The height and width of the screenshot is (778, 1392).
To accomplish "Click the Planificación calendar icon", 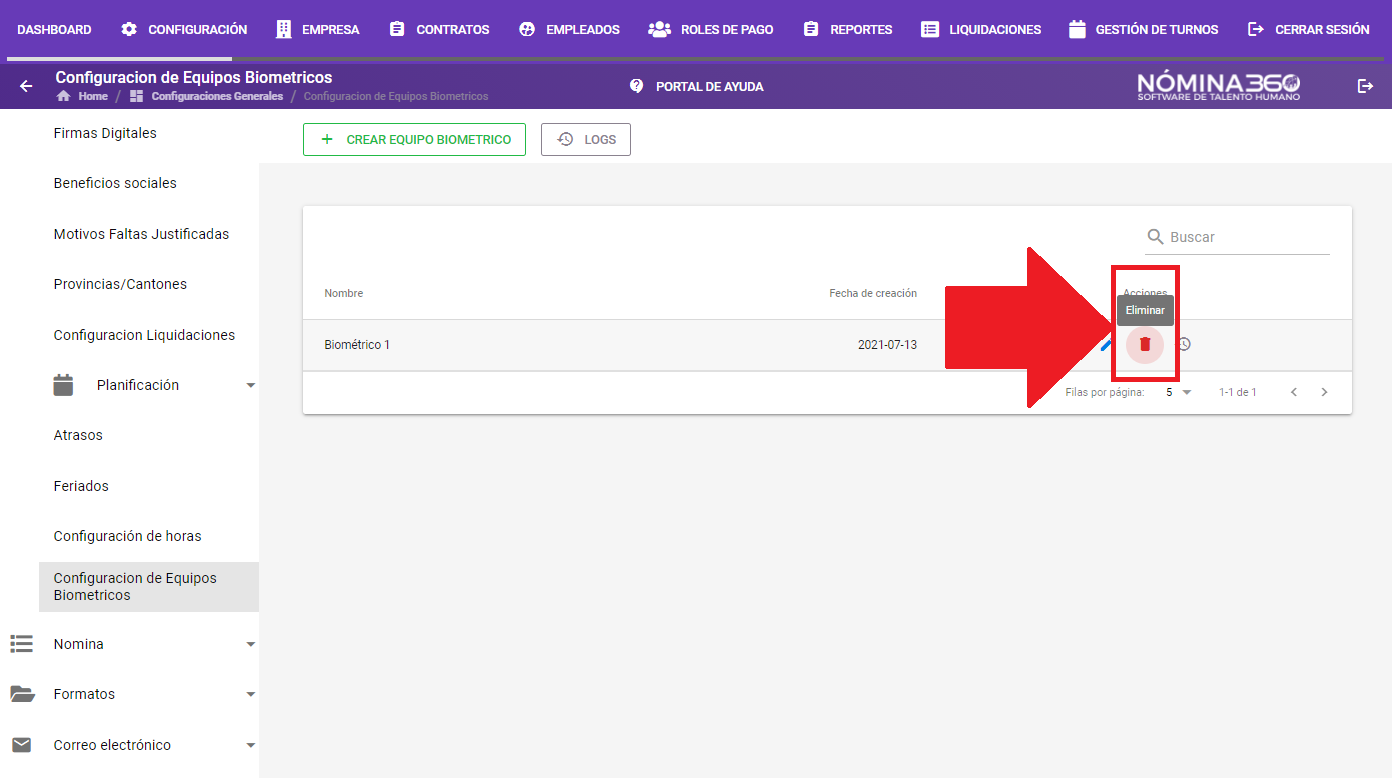I will 63,385.
